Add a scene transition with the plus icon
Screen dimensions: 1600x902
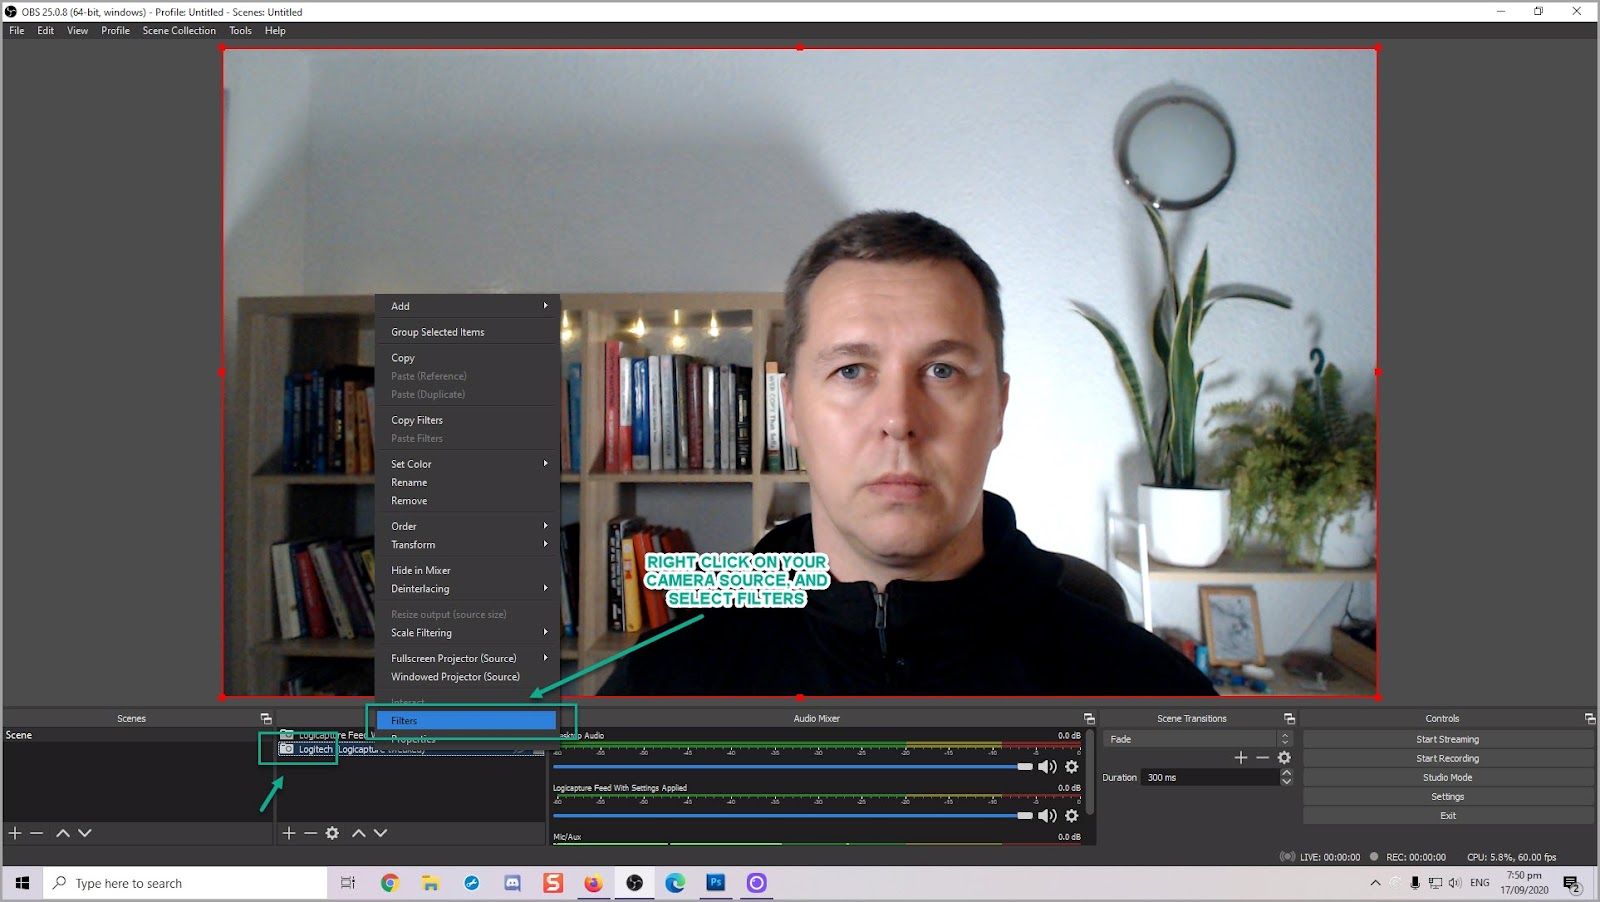click(x=1241, y=758)
